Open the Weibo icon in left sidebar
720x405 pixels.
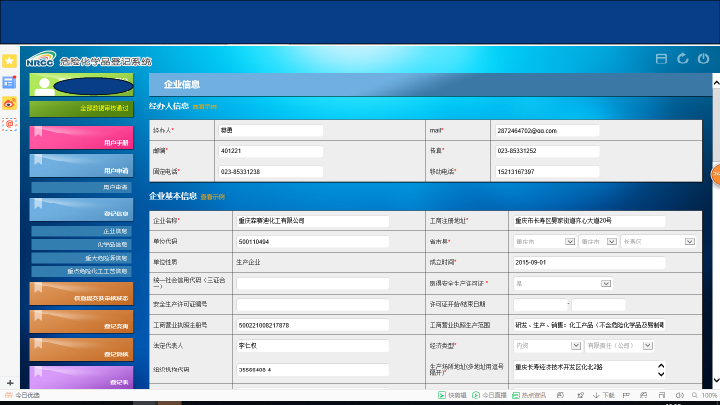9,103
